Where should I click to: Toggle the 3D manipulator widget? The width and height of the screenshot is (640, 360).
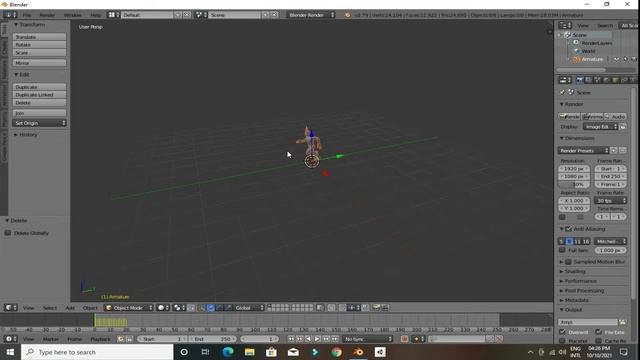[202, 308]
